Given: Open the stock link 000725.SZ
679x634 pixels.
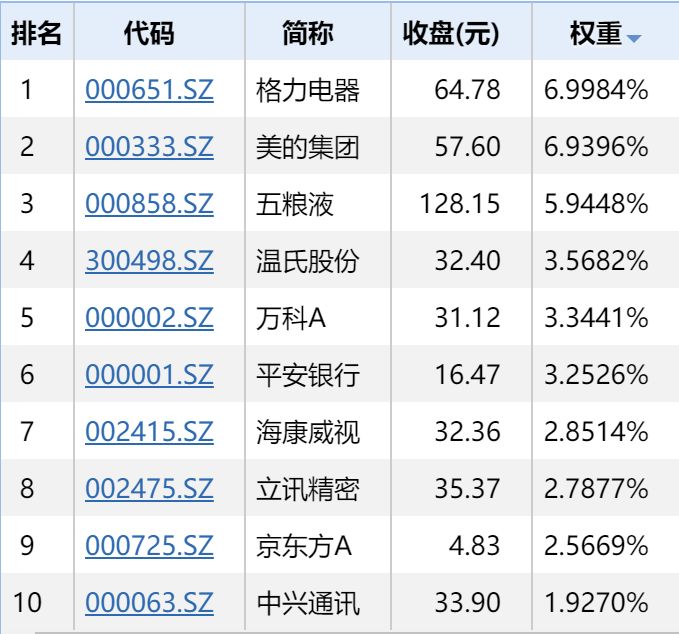Looking at the screenshot, I should [149, 546].
